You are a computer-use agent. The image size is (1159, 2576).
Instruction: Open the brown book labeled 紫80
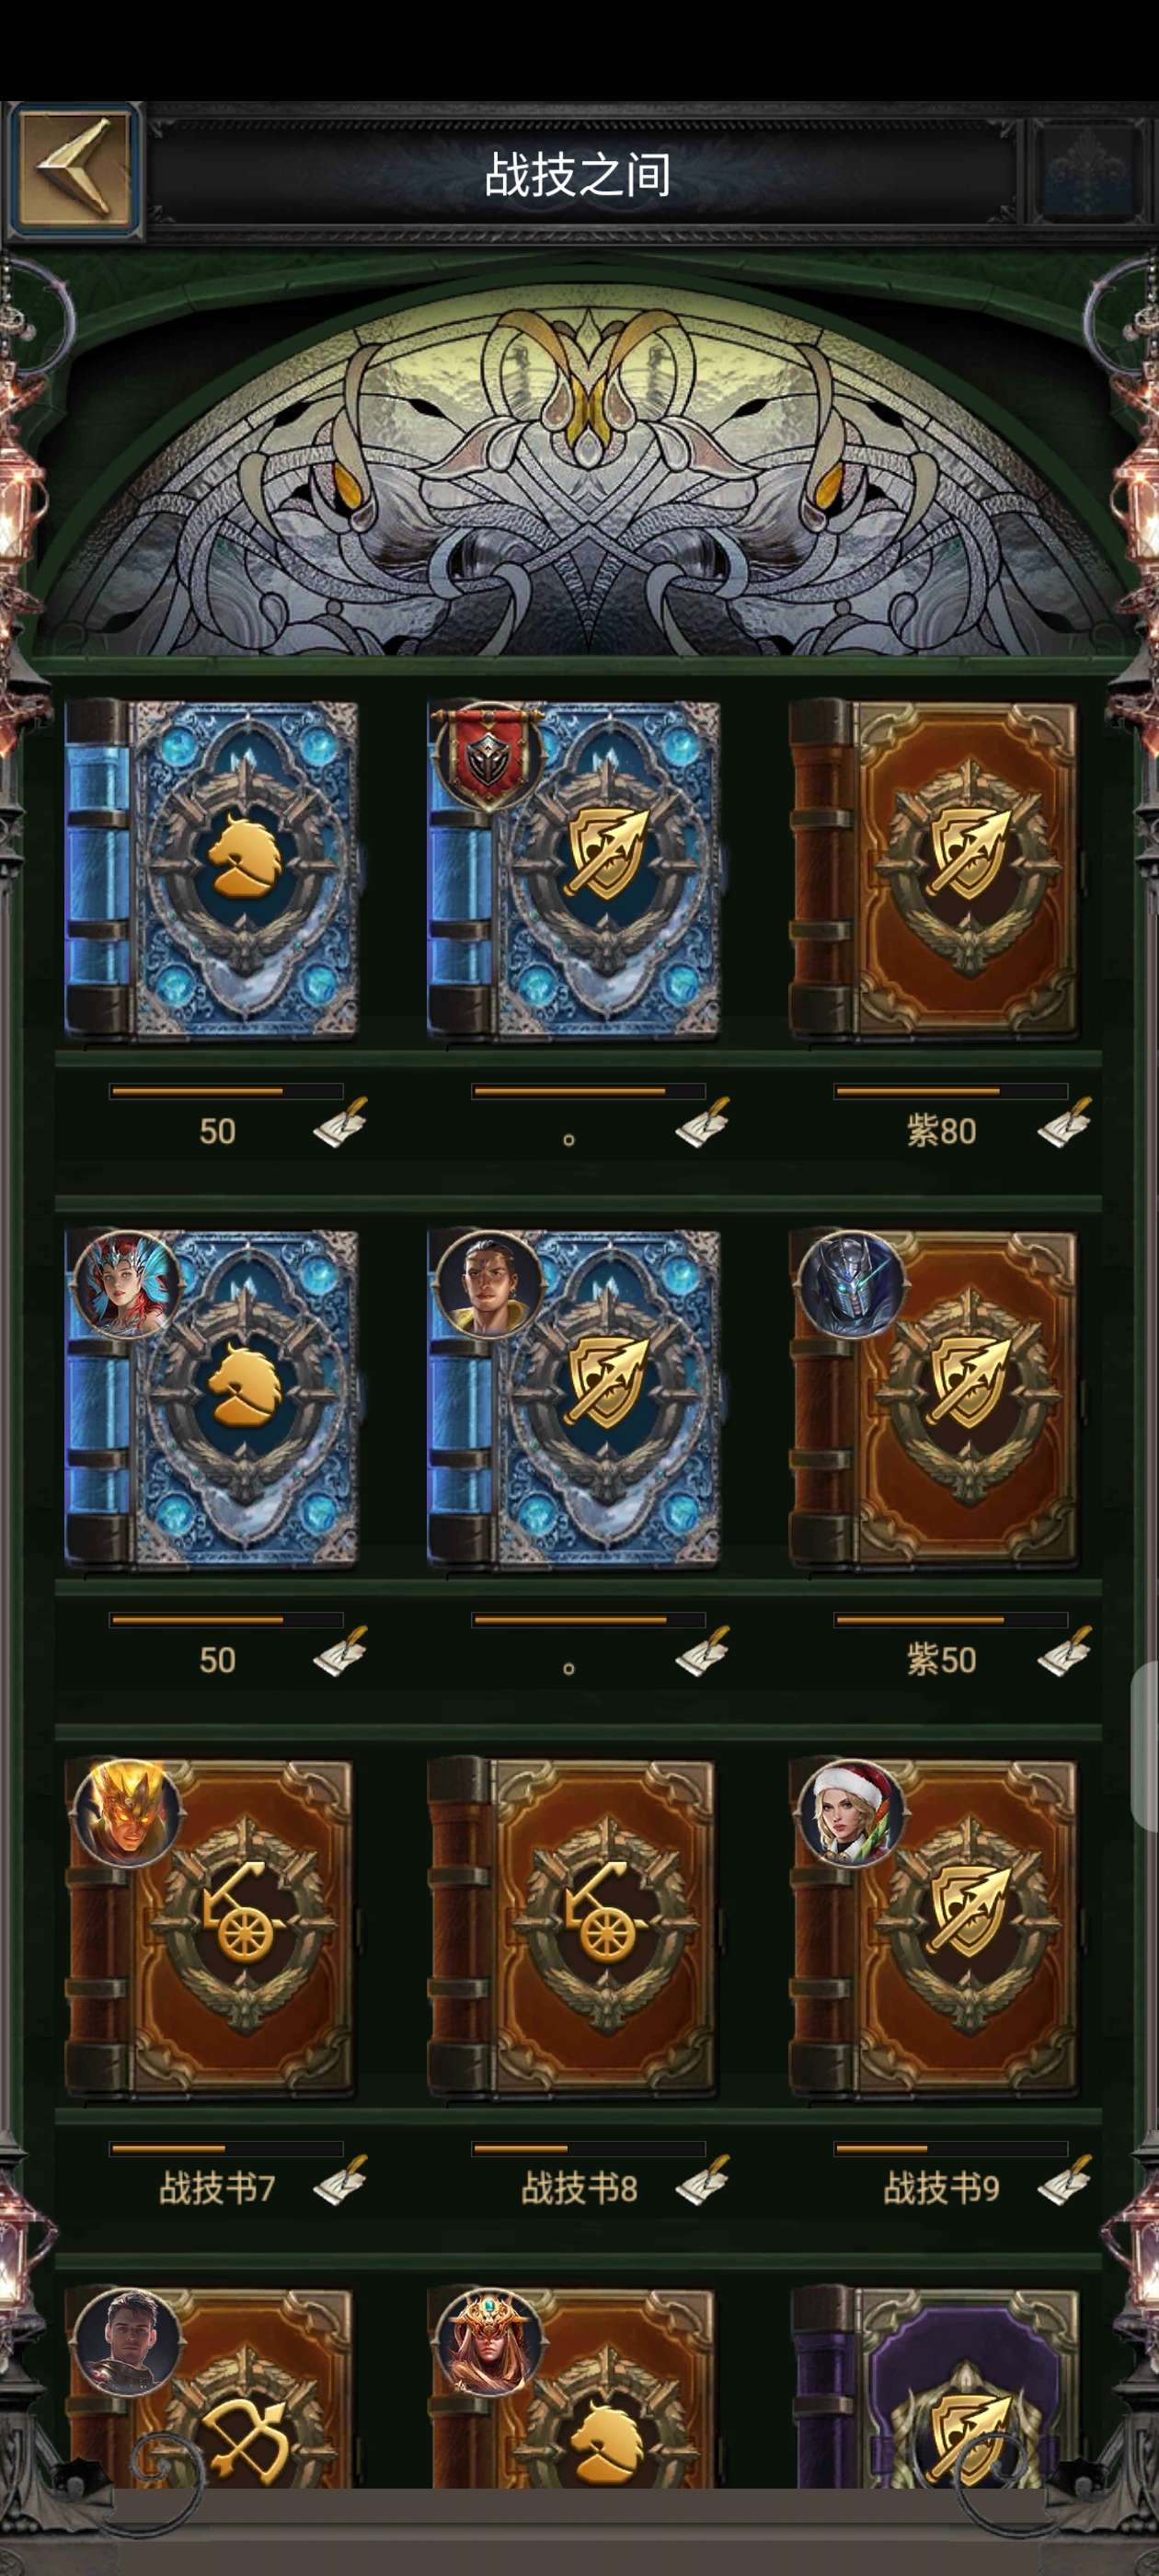pyautogui.click(x=934, y=869)
